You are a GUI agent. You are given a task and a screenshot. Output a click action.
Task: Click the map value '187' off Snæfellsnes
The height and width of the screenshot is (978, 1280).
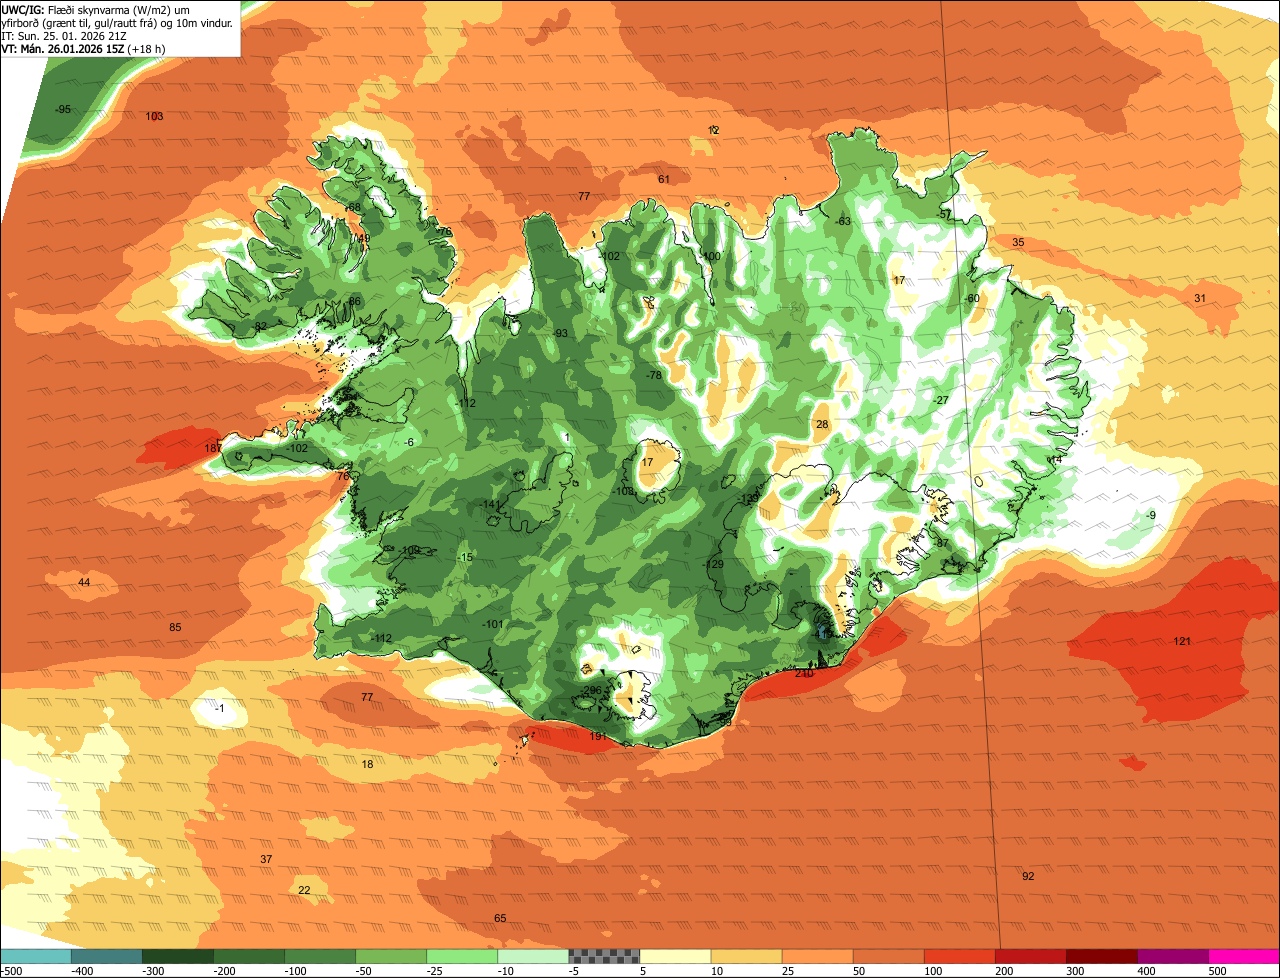[213, 449]
